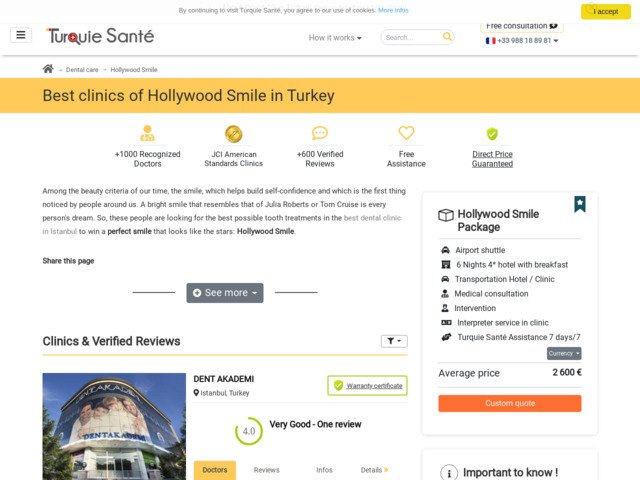
Task: Click the DENT AKADEMI clinic name
Action: click(x=224, y=379)
